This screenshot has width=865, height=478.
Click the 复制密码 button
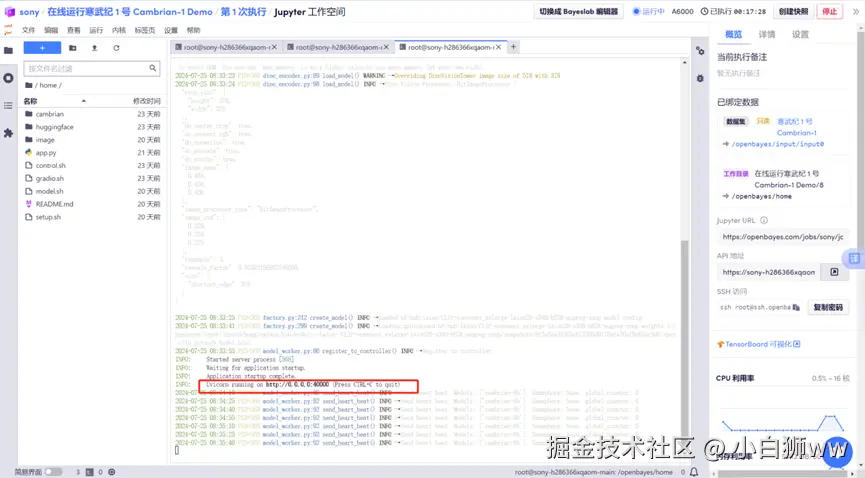[828, 307]
